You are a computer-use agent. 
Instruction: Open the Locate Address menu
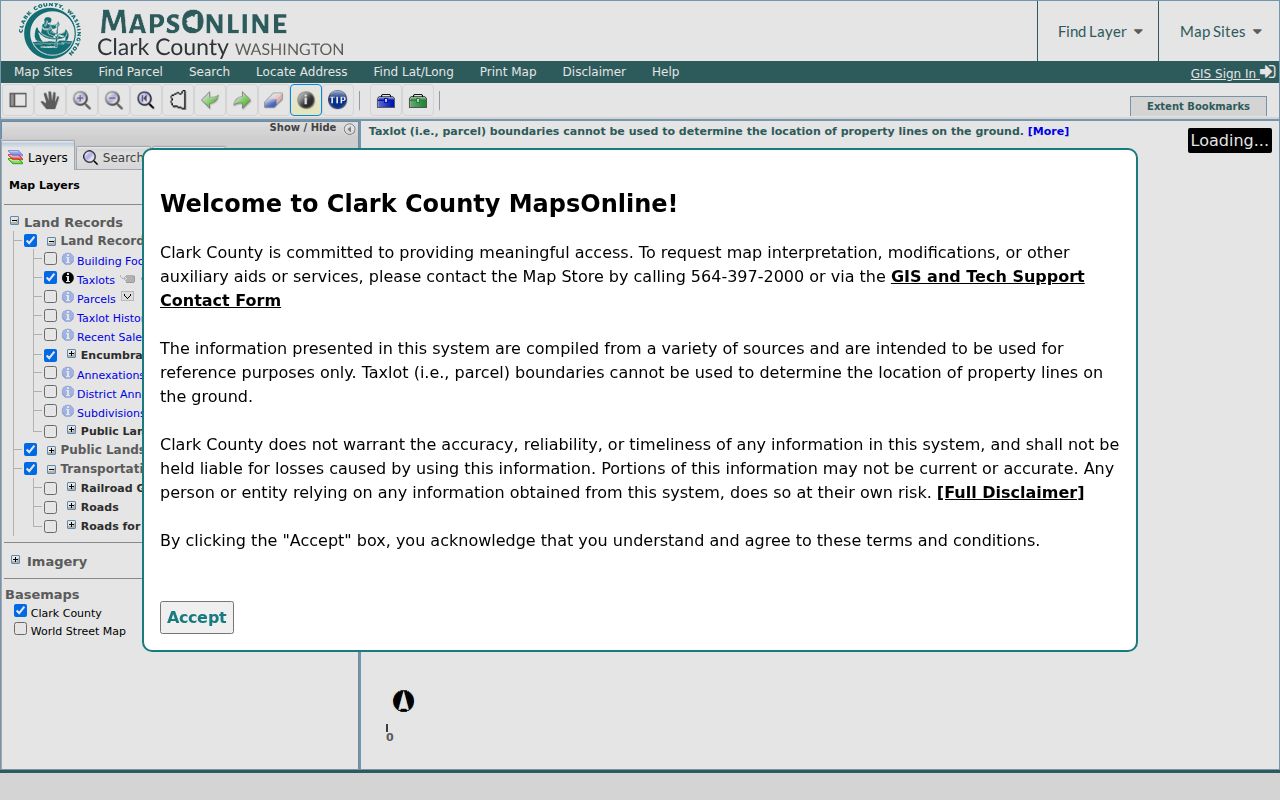tap(301, 72)
